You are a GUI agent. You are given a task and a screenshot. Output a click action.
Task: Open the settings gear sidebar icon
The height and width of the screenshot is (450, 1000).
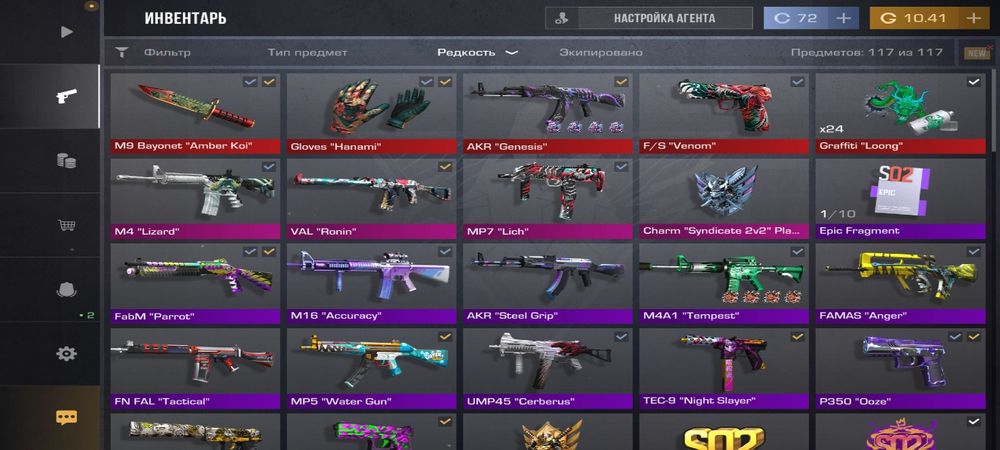[x=66, y=354]
